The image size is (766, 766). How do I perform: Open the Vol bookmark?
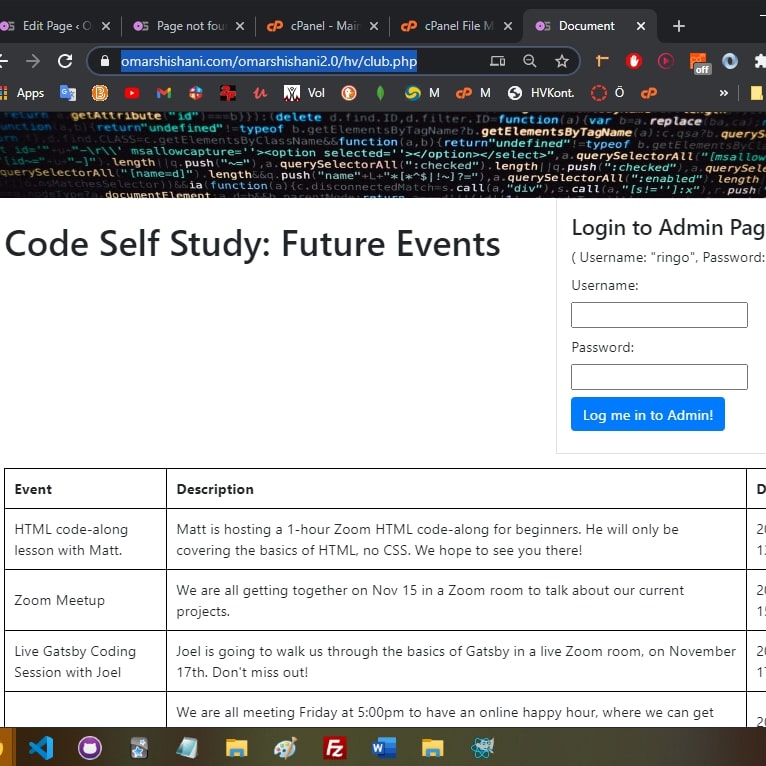coord(304,93)
